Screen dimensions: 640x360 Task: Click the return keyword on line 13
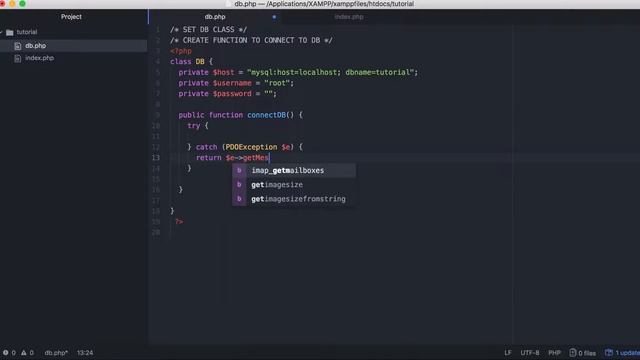209,158
